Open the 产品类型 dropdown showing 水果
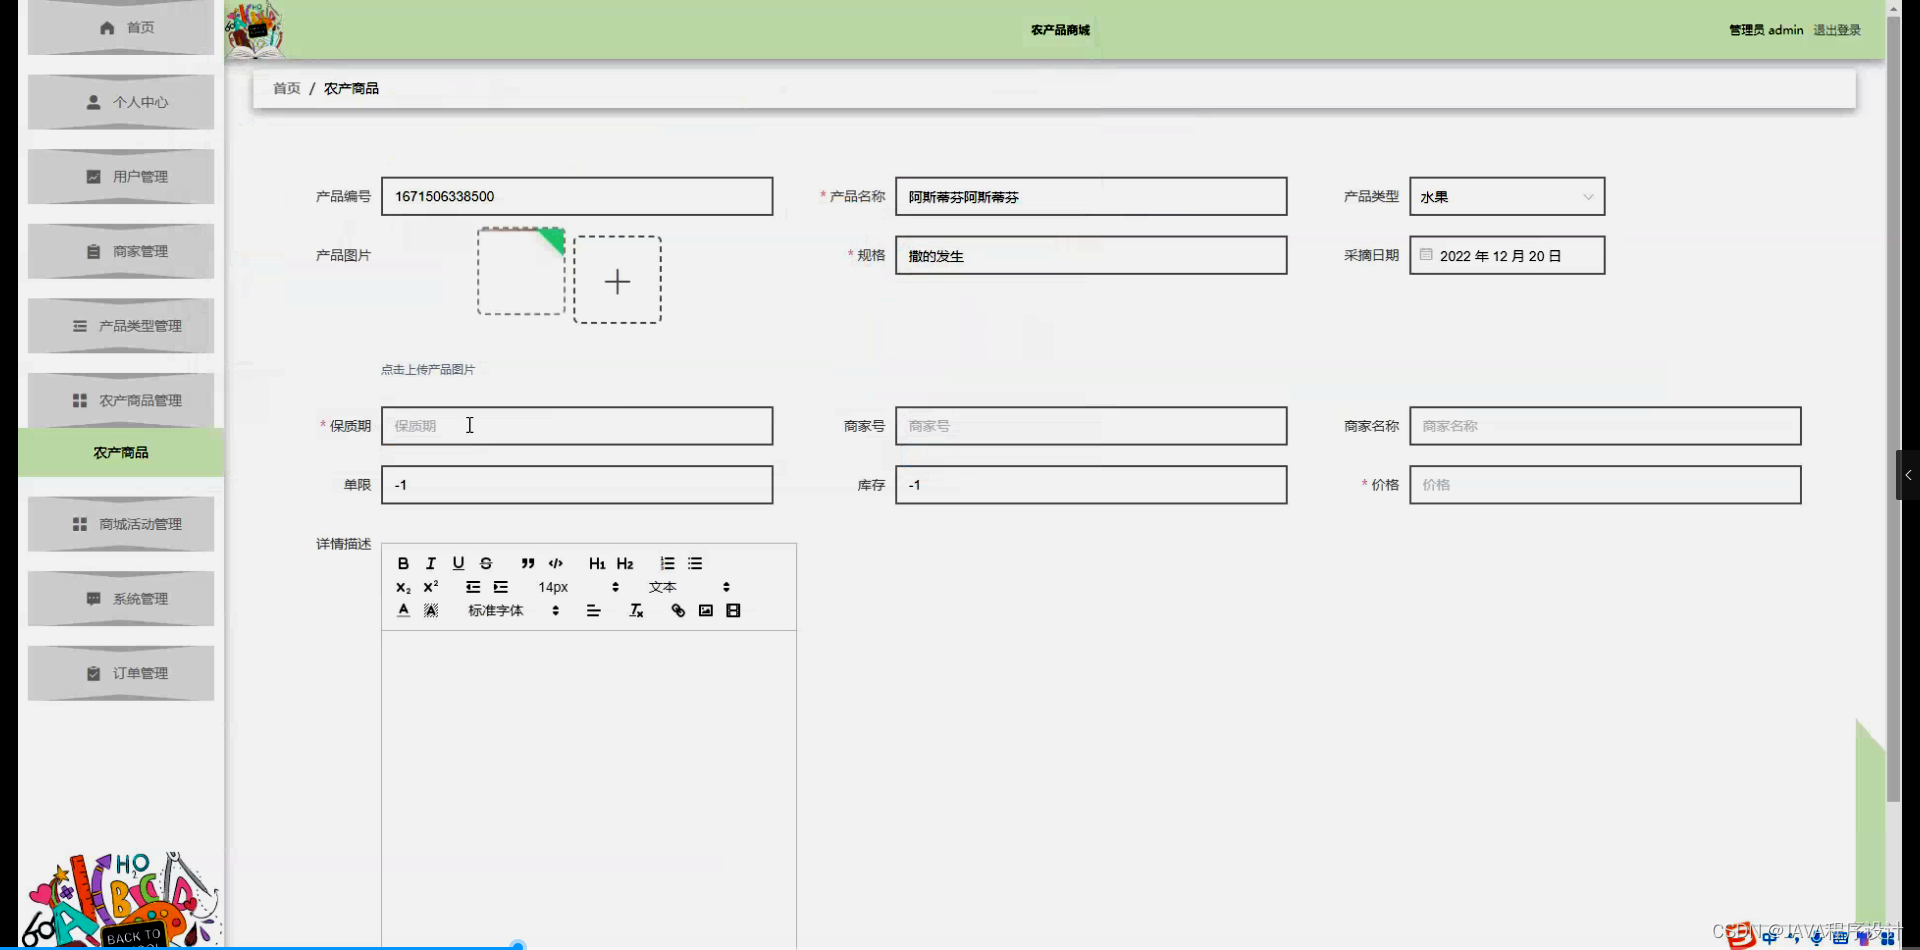 (1507, 196)
